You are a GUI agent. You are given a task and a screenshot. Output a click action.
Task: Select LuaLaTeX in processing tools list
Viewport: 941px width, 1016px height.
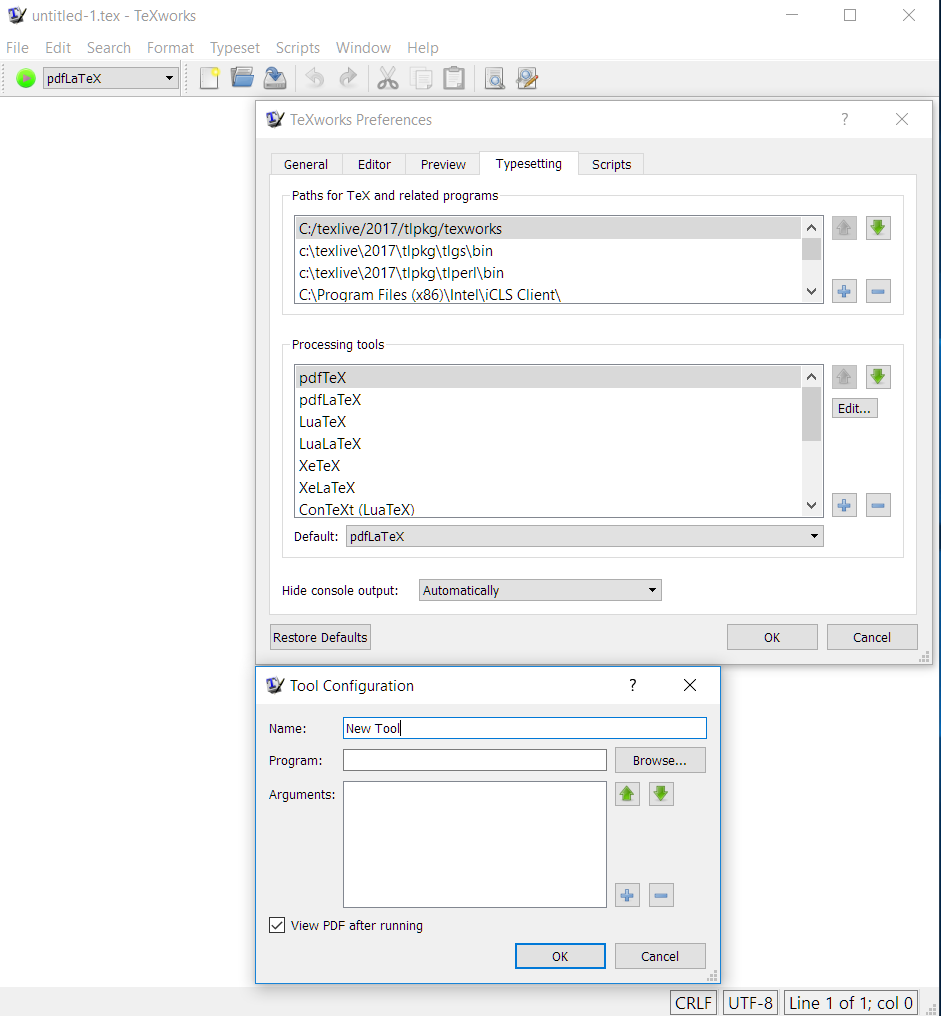548,444
